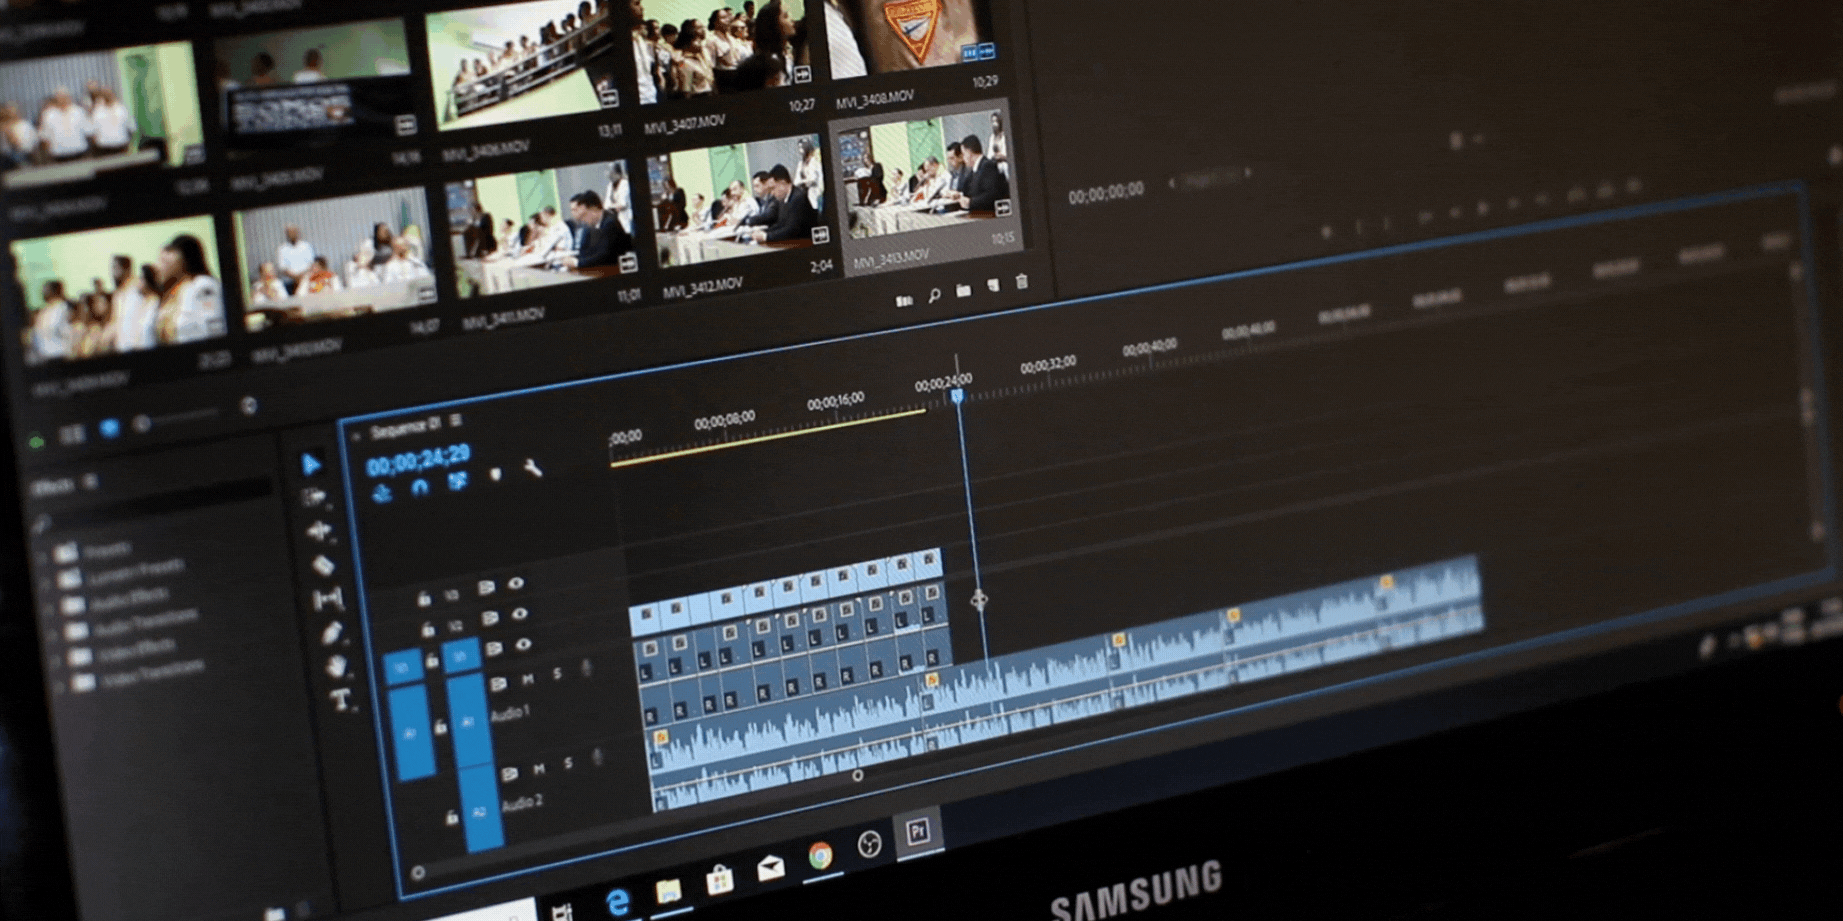Select the Razor tool
Screen dimensions: 1843x921
[323, 565]
